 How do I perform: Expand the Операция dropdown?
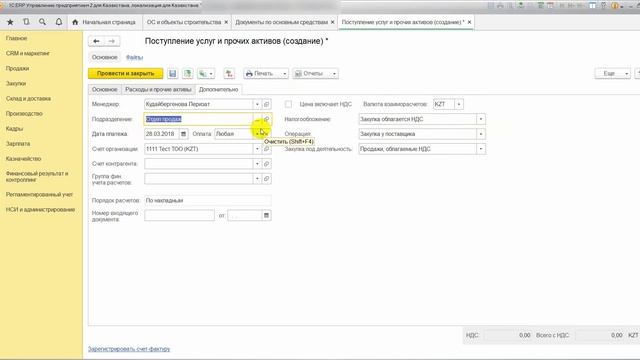coord(481,134)
